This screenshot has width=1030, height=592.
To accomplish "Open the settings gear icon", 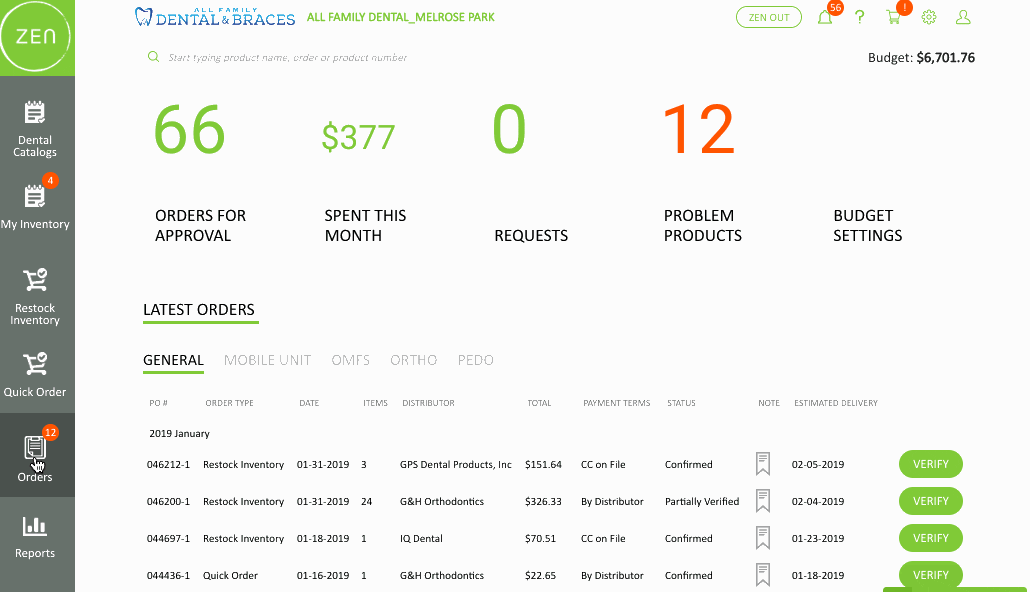I will 929,17.
